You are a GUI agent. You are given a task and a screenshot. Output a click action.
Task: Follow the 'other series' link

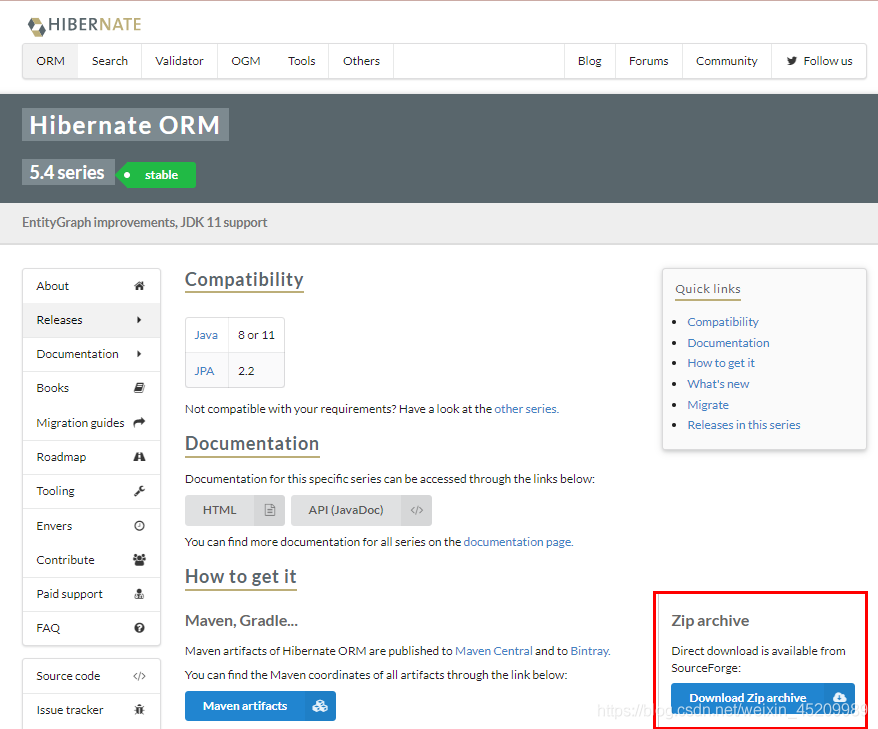526,409
